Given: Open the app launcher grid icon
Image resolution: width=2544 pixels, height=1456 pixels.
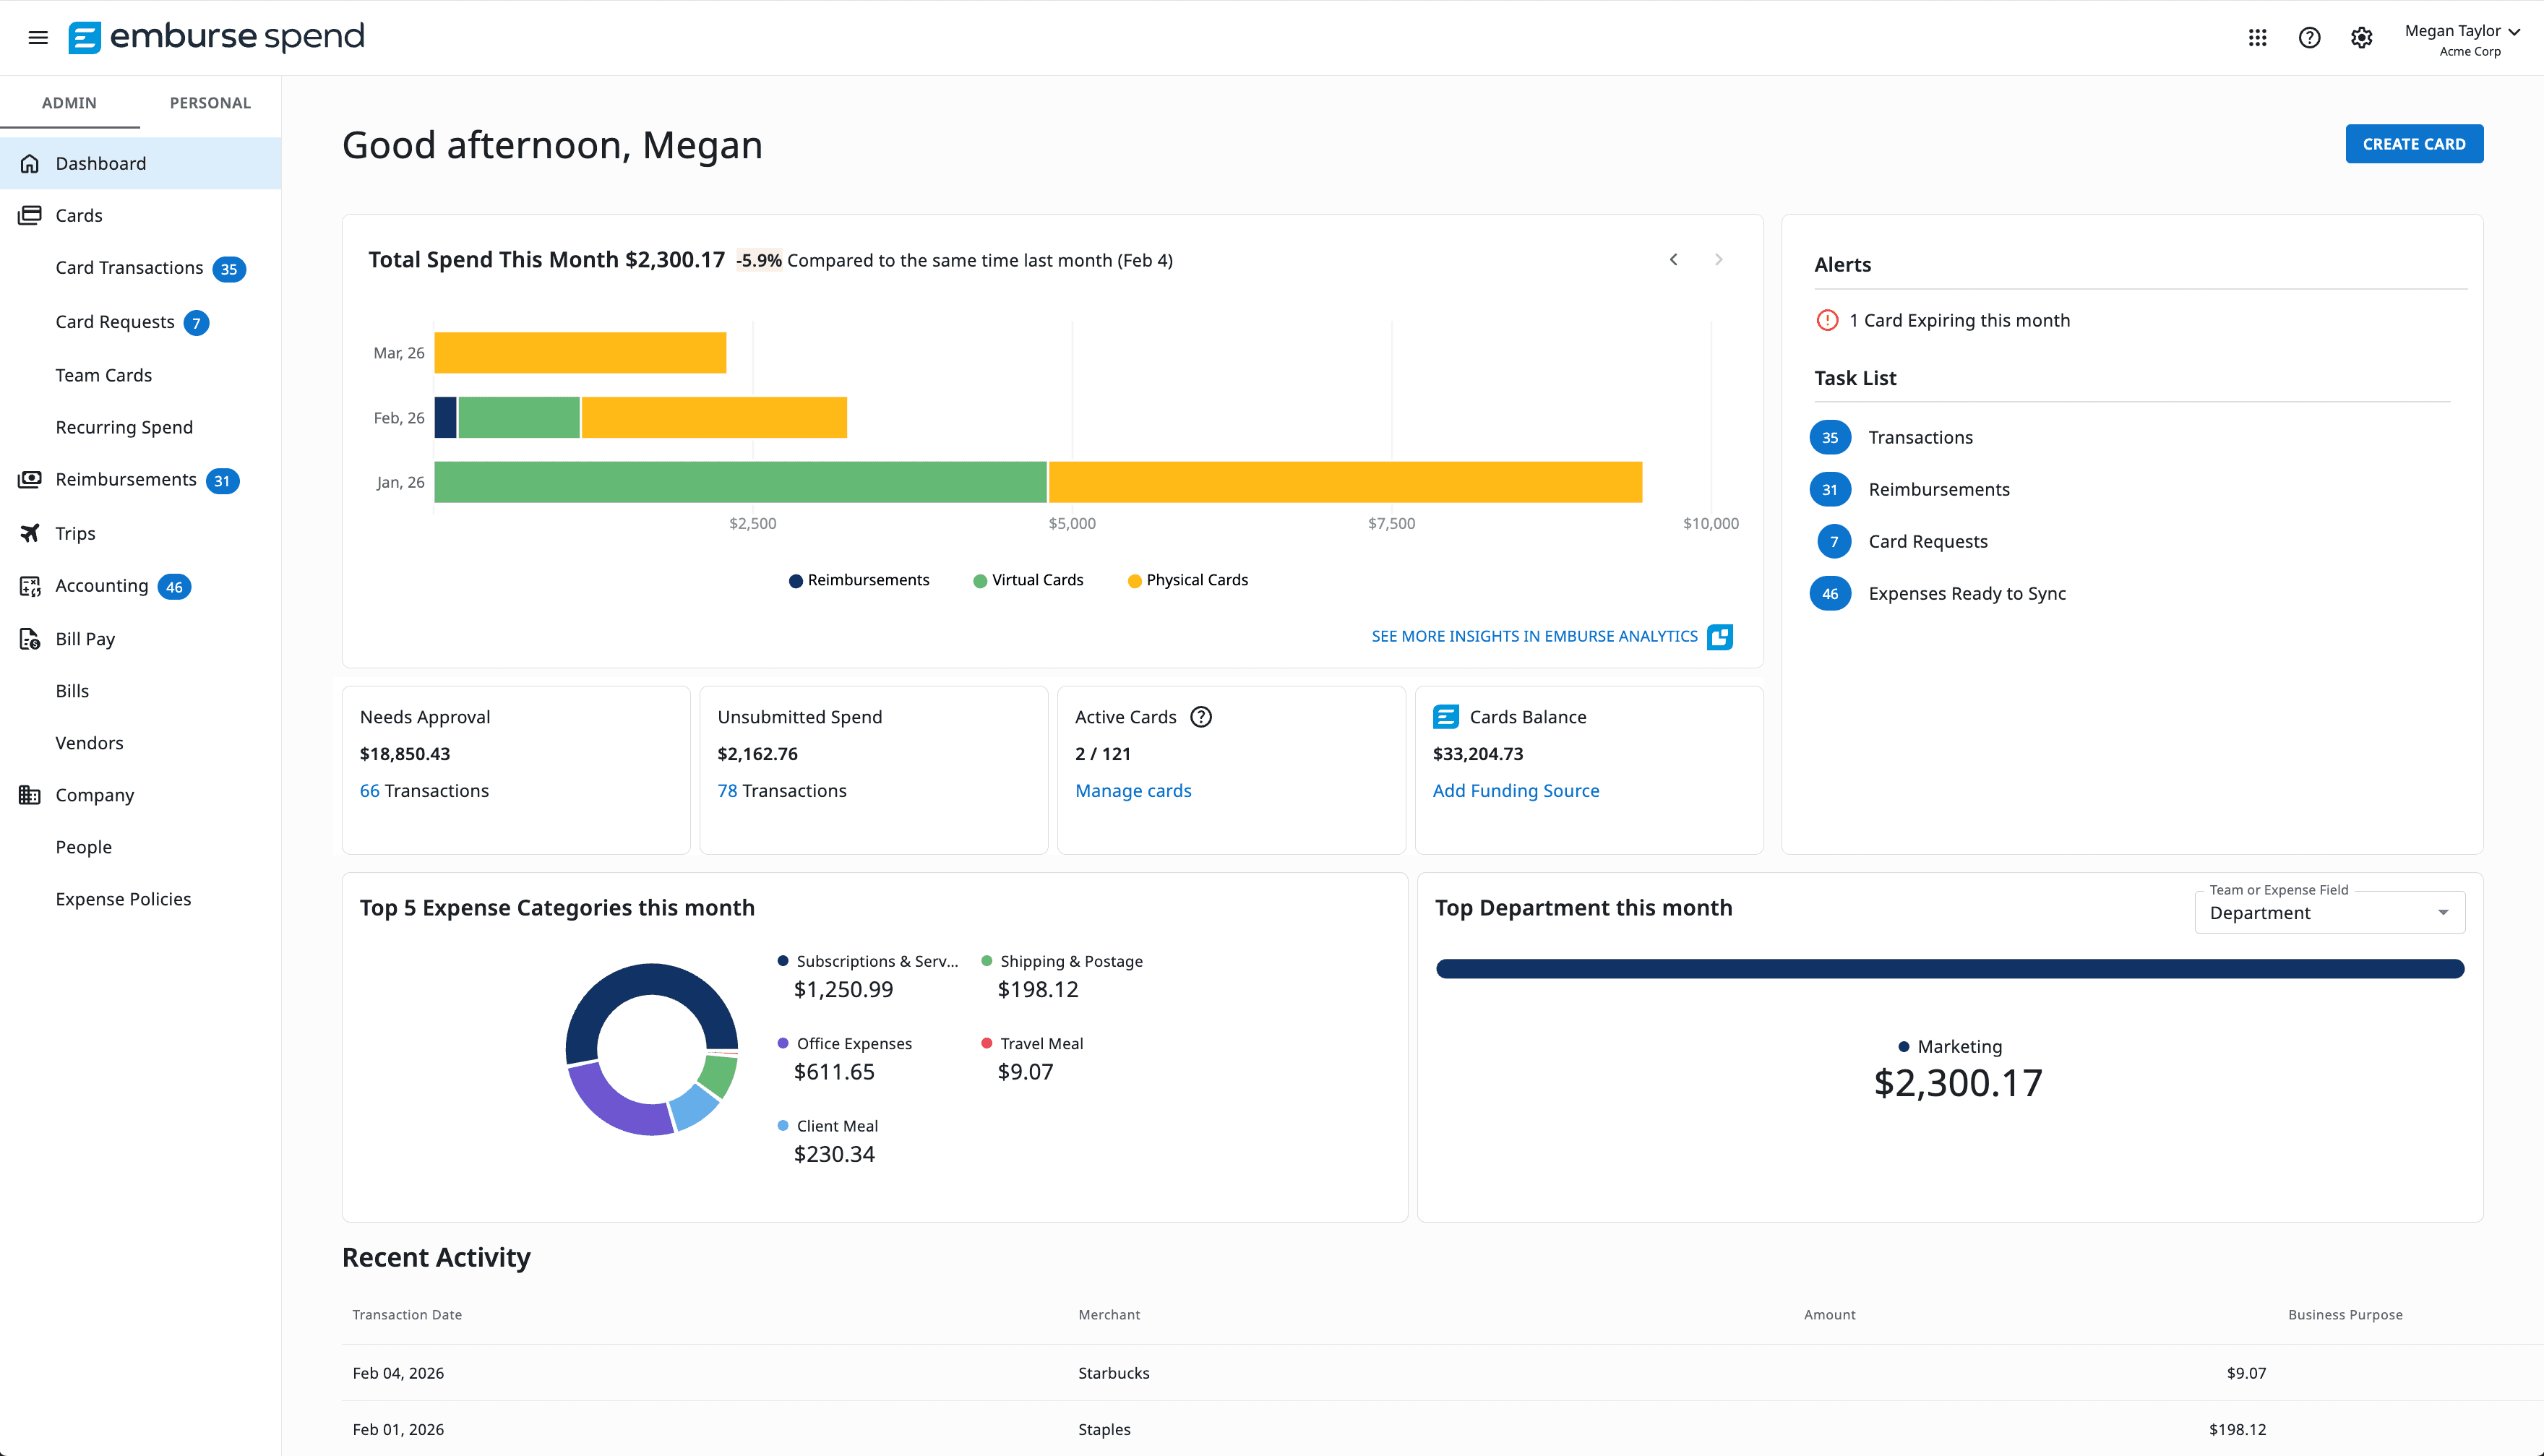Looking at the screenshot, I should 2257,37.
